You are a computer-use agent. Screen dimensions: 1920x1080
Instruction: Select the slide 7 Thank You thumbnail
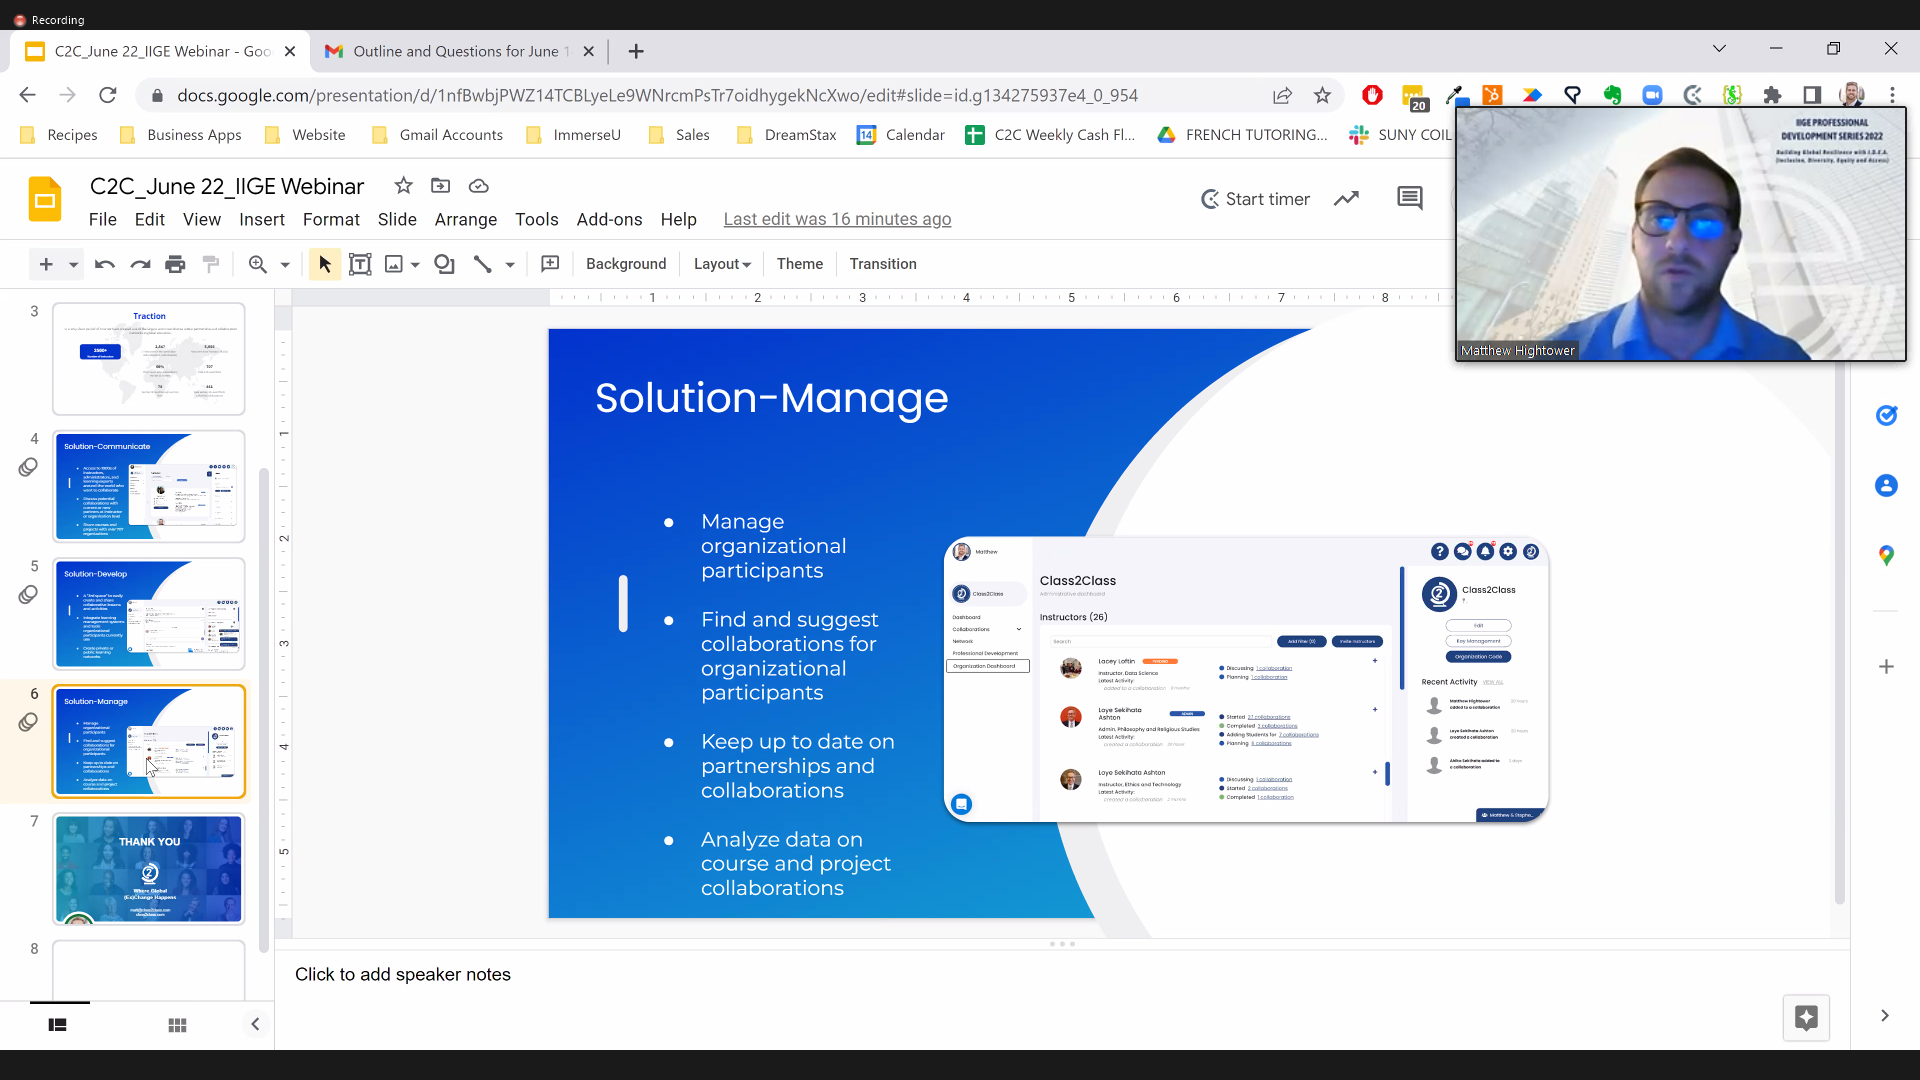click(x=149, y=868)
